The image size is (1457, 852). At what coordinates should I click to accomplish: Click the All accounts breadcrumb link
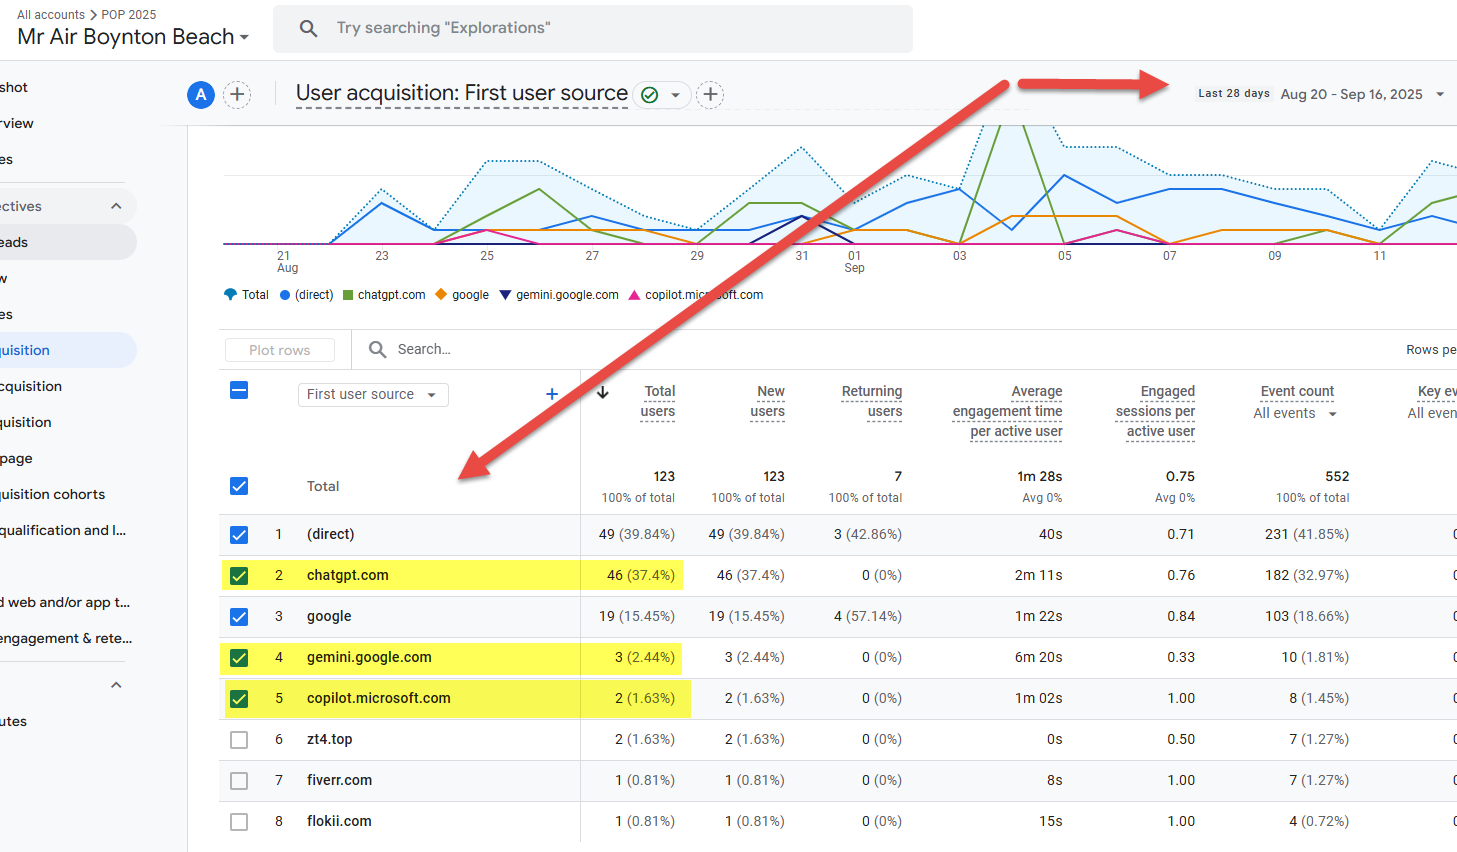(x=50, y=15)
